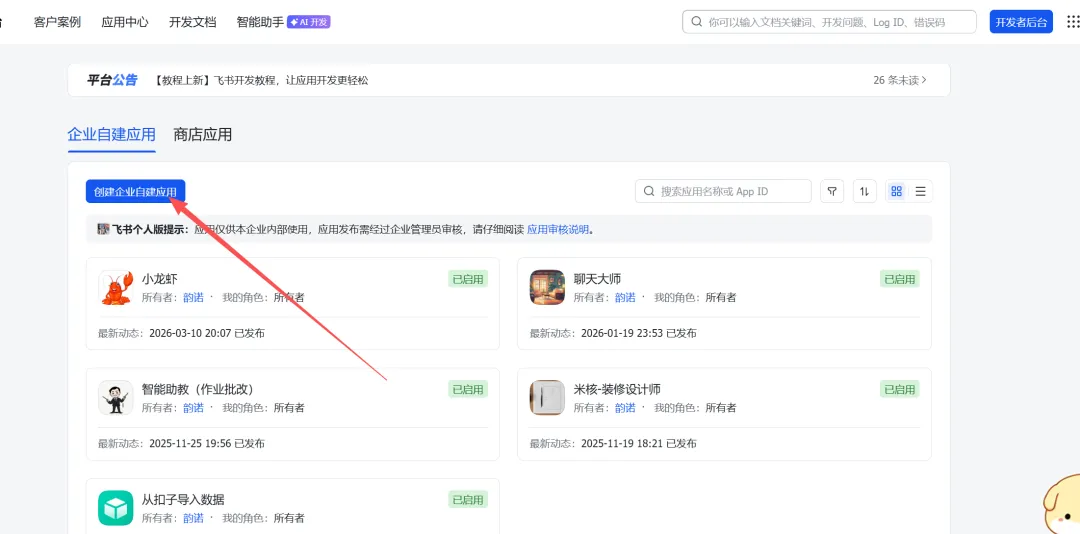
Task: Click the 小龙虾 lobster app icon
Action: click(x=116, y=287)
